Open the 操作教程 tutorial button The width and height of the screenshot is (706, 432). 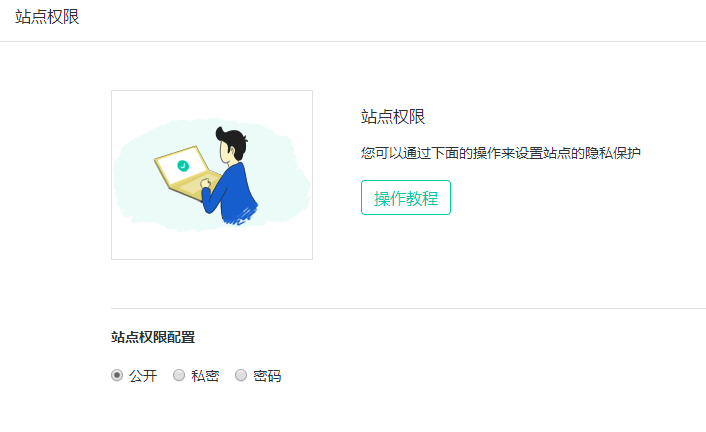pos(406,198)
